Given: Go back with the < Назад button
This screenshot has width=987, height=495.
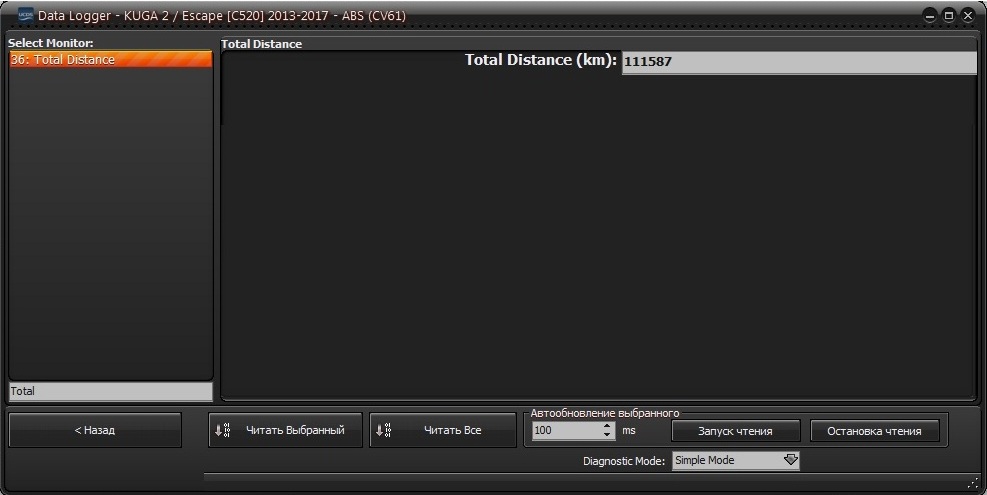Looking at the screenshot, I should (x=95, y=431).
